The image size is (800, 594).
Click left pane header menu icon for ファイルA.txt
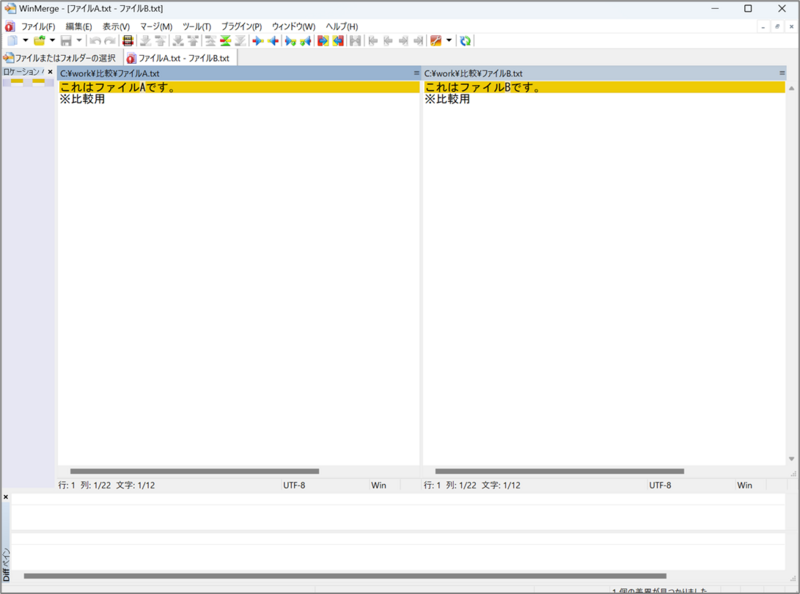[416, 73]
